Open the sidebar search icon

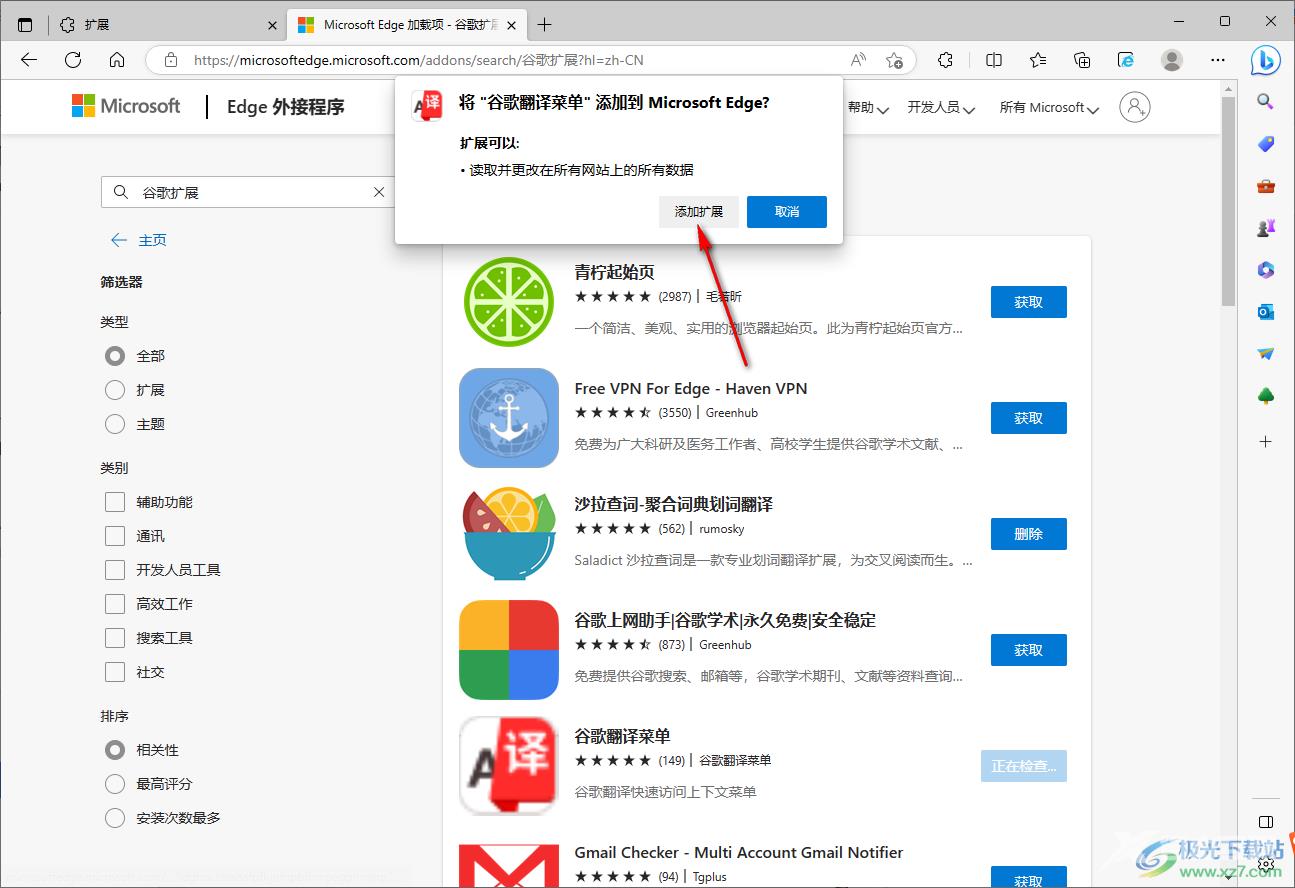1265,102
